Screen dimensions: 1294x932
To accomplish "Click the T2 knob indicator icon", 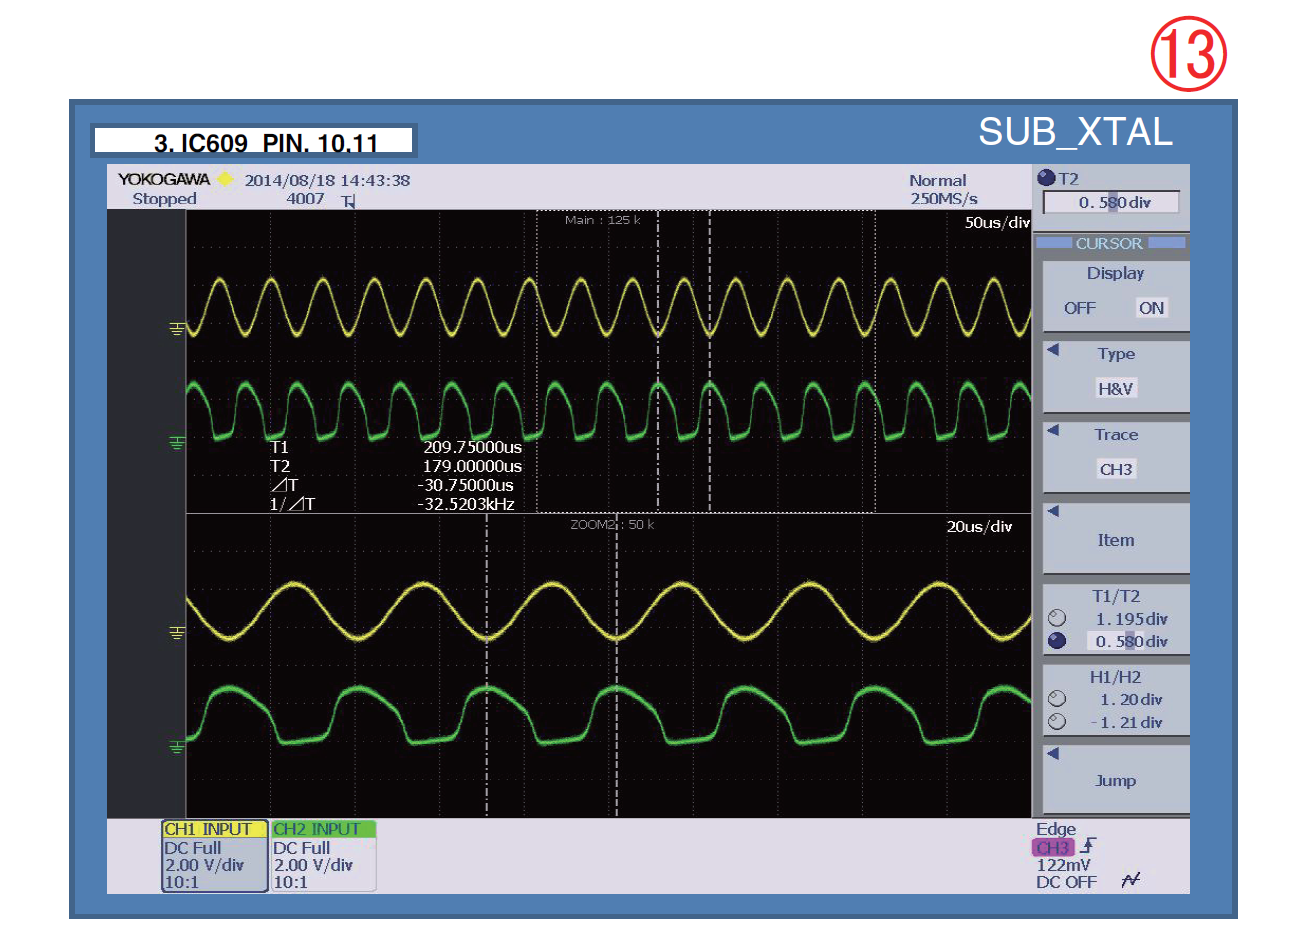I will [1046, 177].
